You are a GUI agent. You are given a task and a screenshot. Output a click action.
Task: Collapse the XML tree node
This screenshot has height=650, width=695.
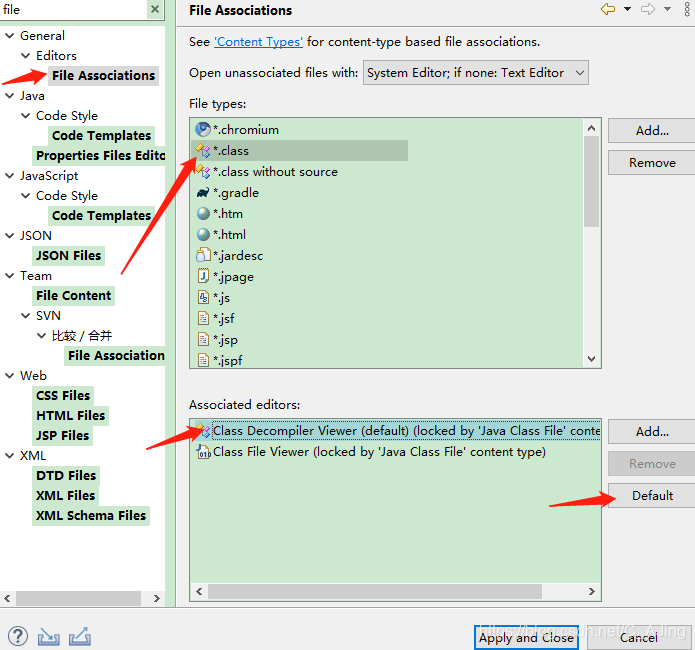(9, 455)
